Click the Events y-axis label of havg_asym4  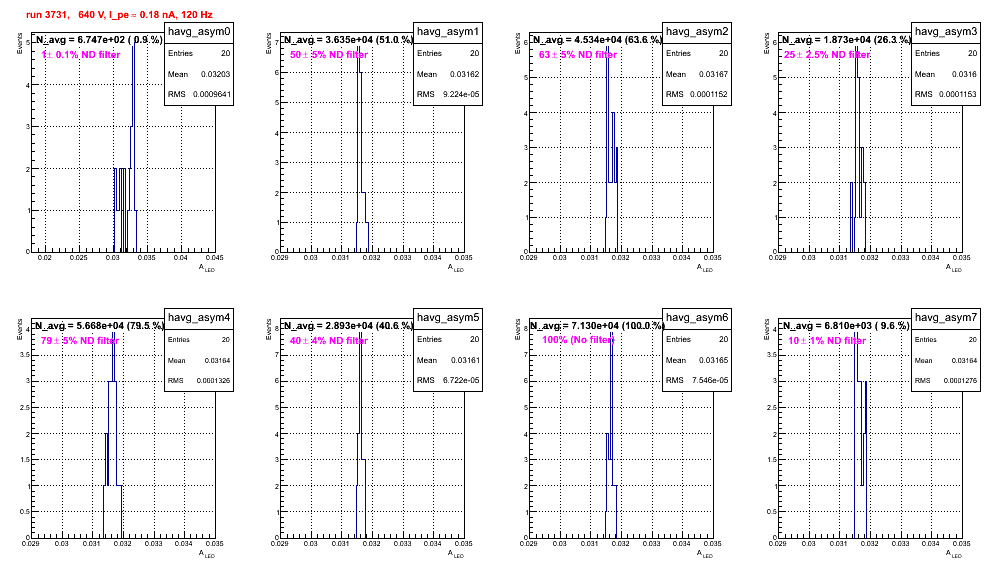coord(19,329)
